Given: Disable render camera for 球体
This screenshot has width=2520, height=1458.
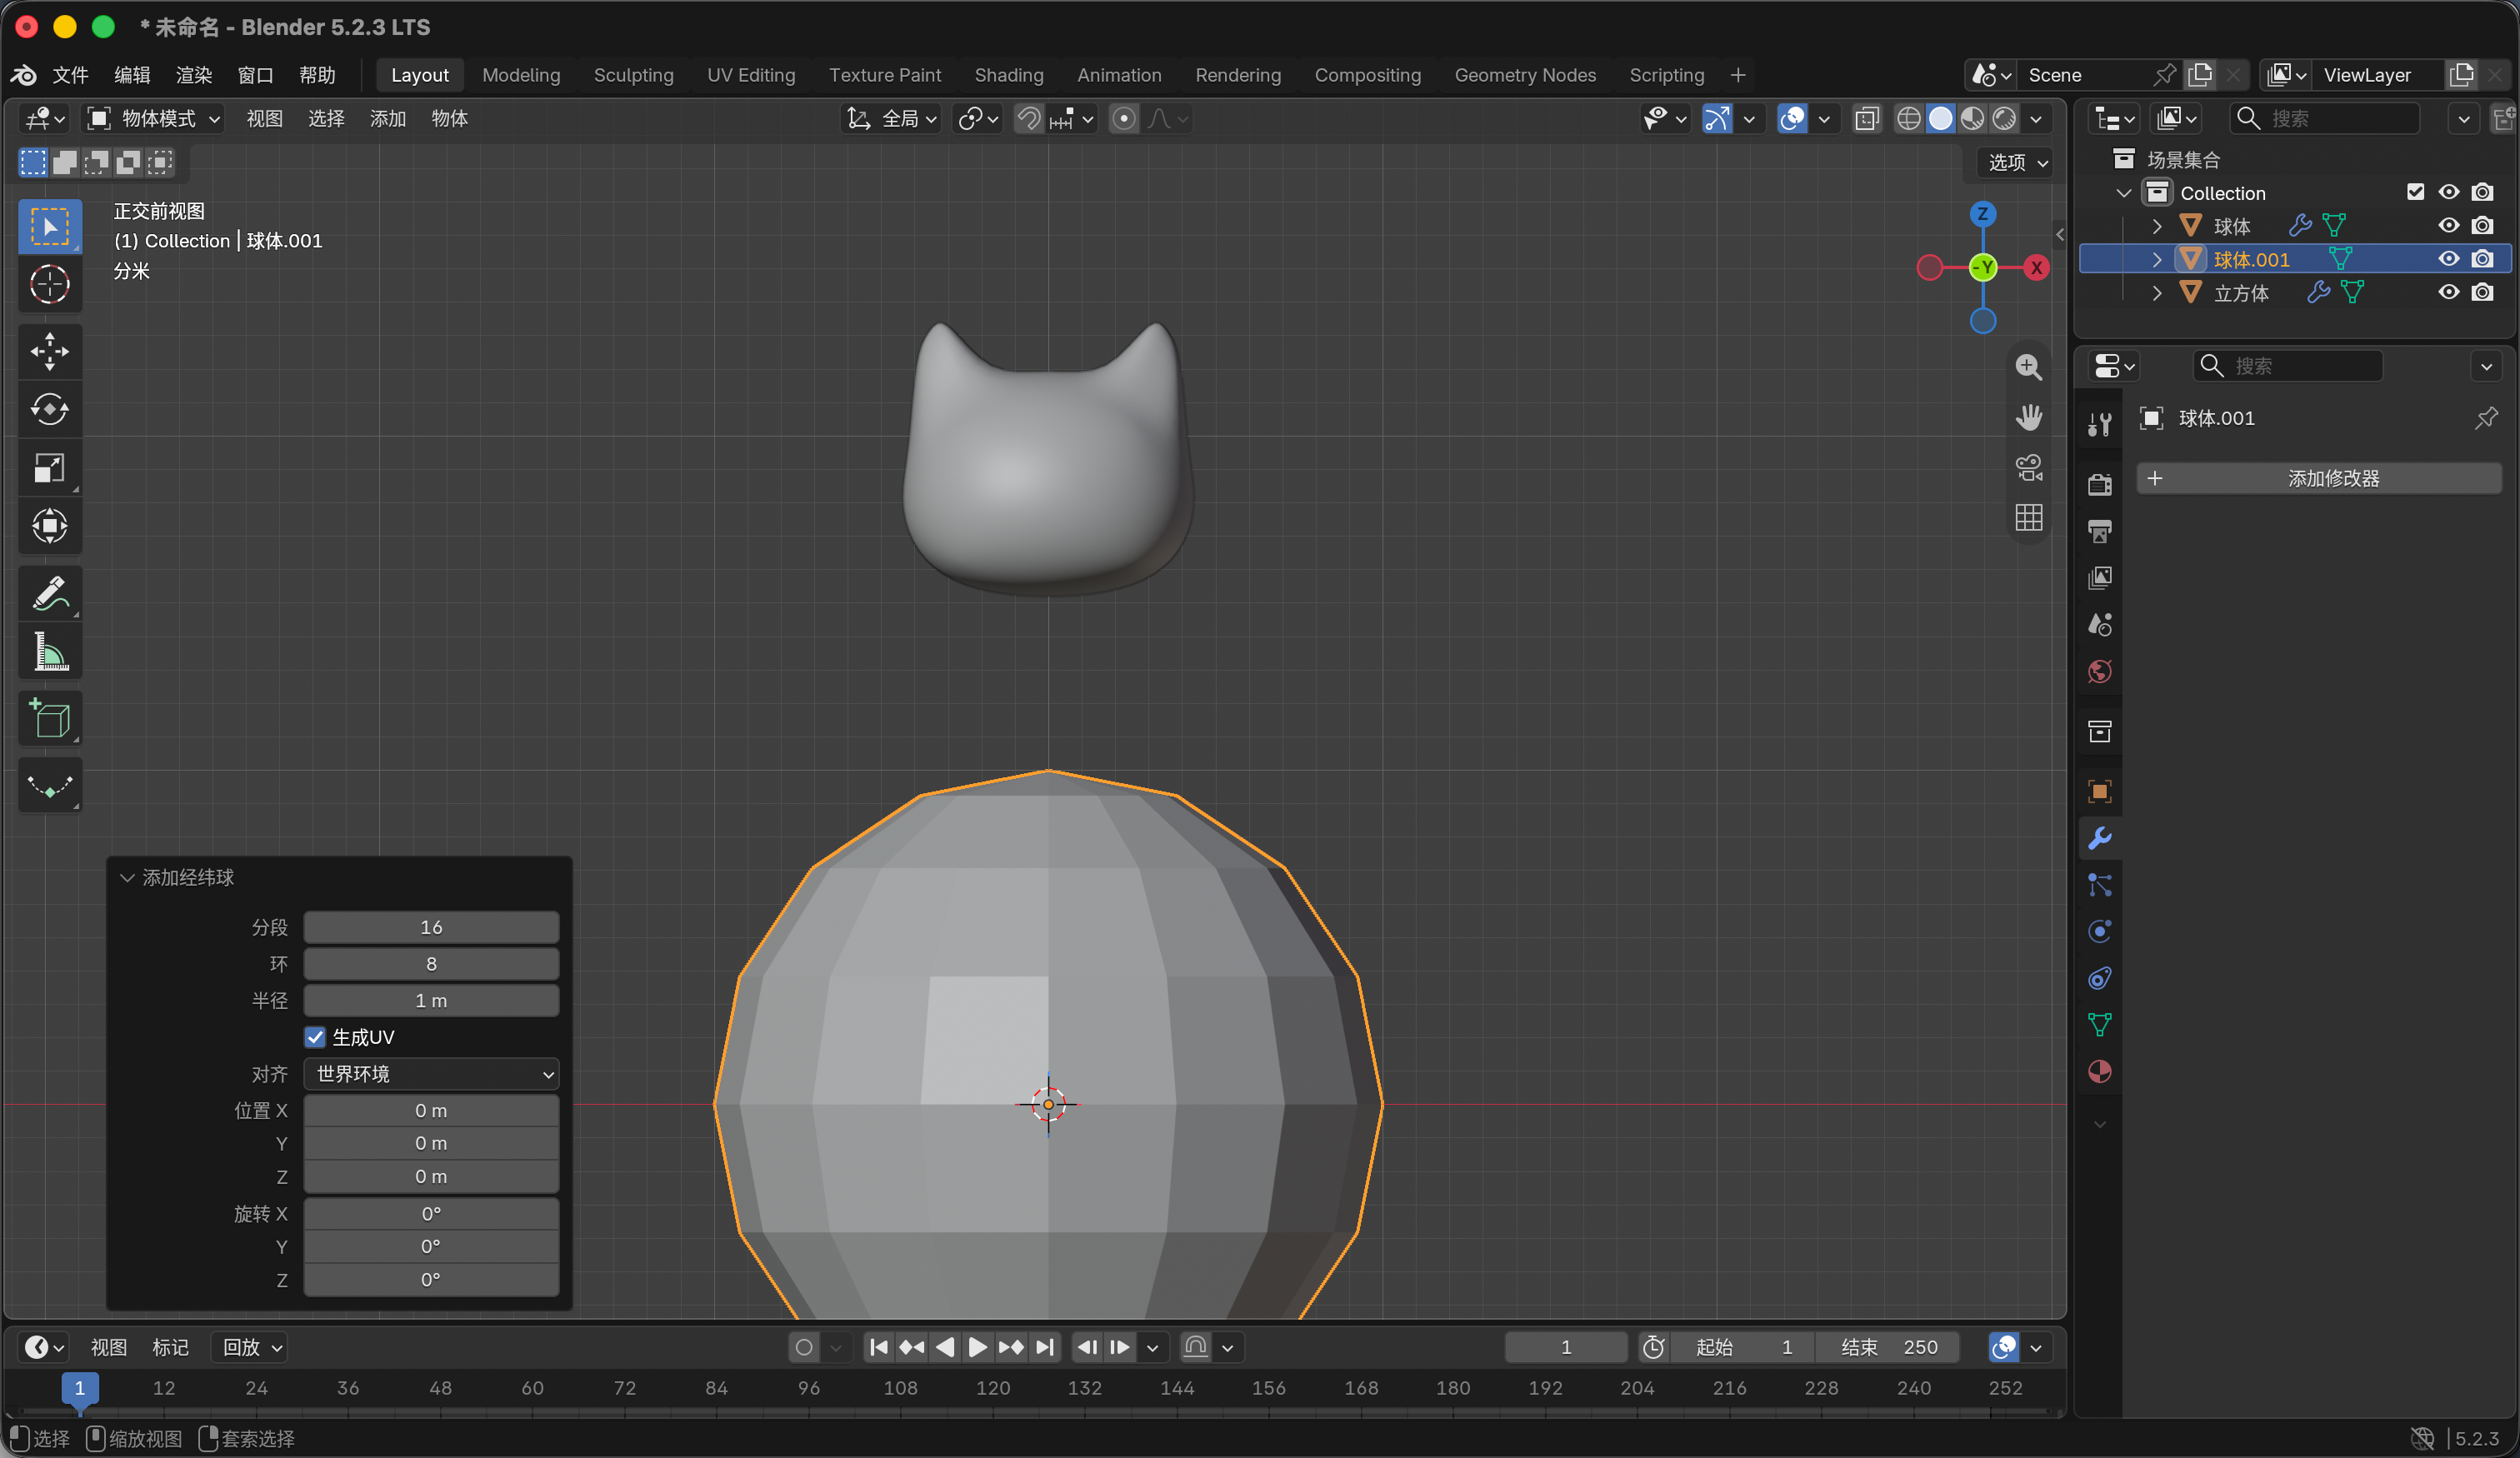Looking at the screenshot, I should (x=2482, y=226).
